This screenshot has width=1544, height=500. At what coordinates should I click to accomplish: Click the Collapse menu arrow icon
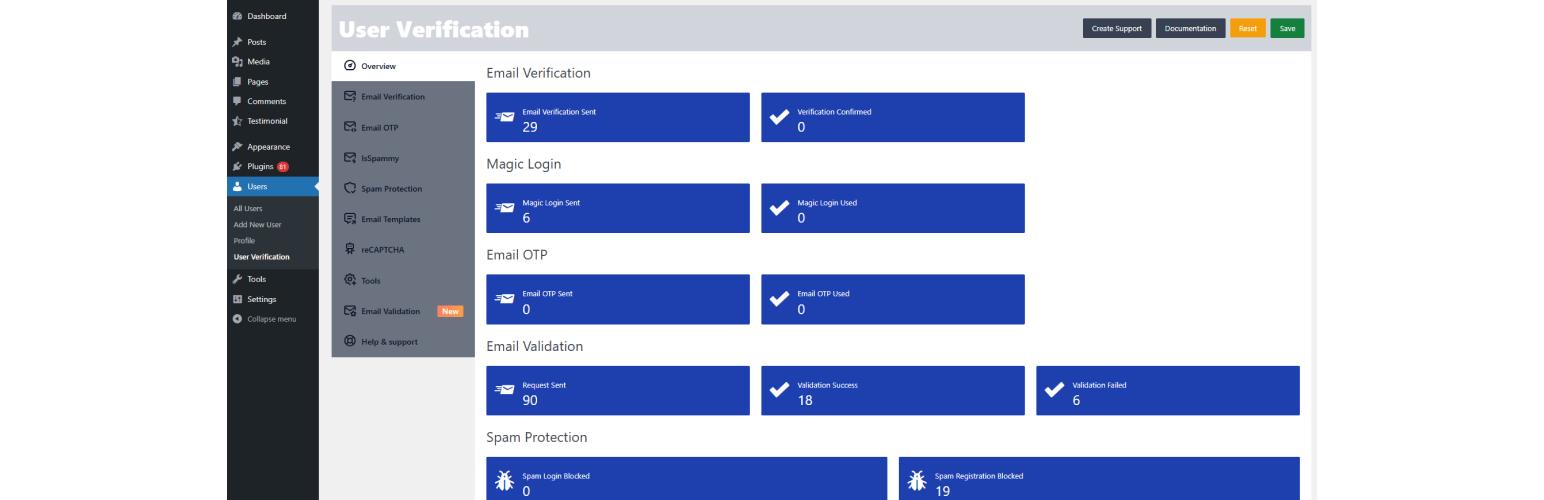click(x=237, y=319)
